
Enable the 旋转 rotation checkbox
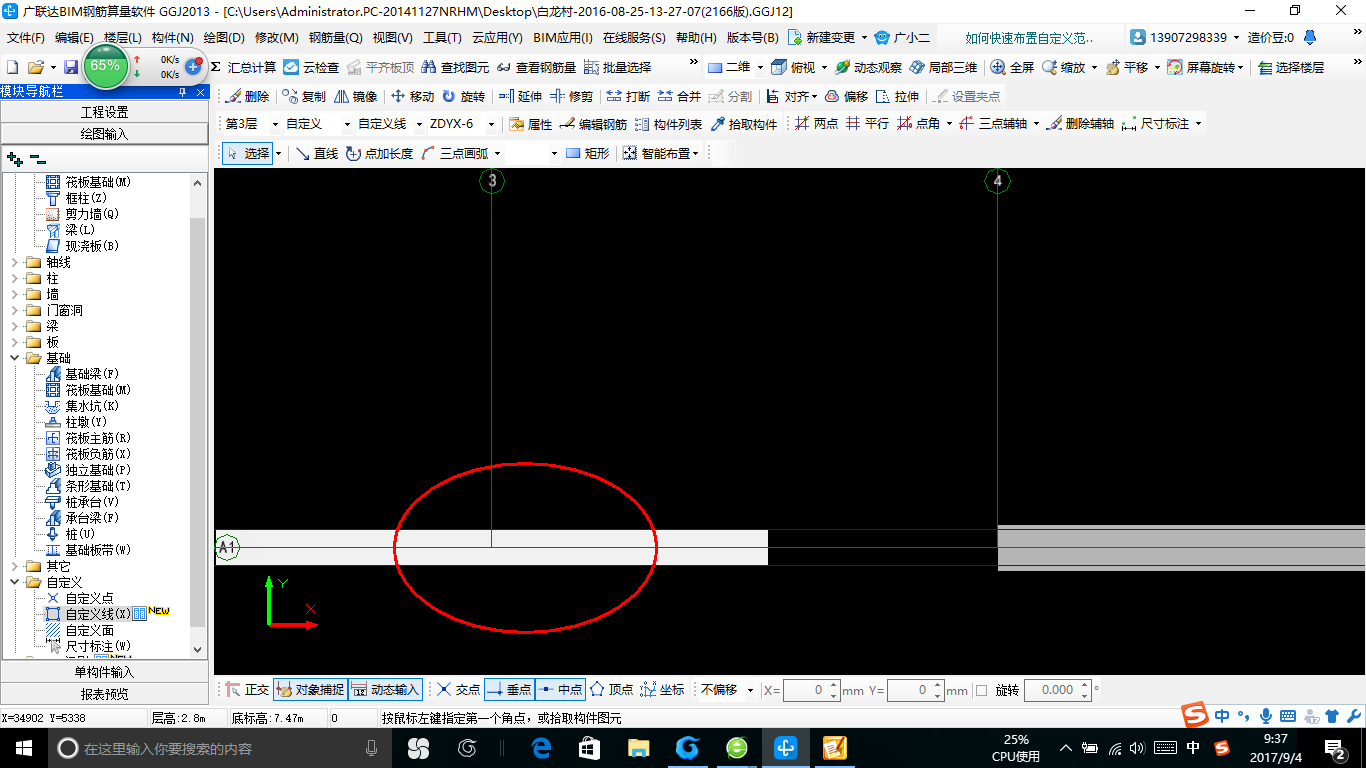(x=981, y=690)
